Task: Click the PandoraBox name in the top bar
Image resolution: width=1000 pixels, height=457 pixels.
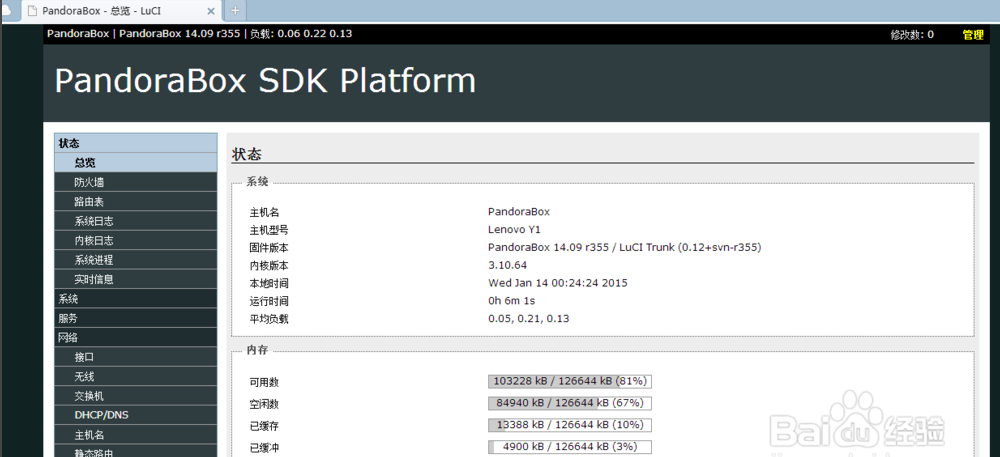Action: point(78,34)
